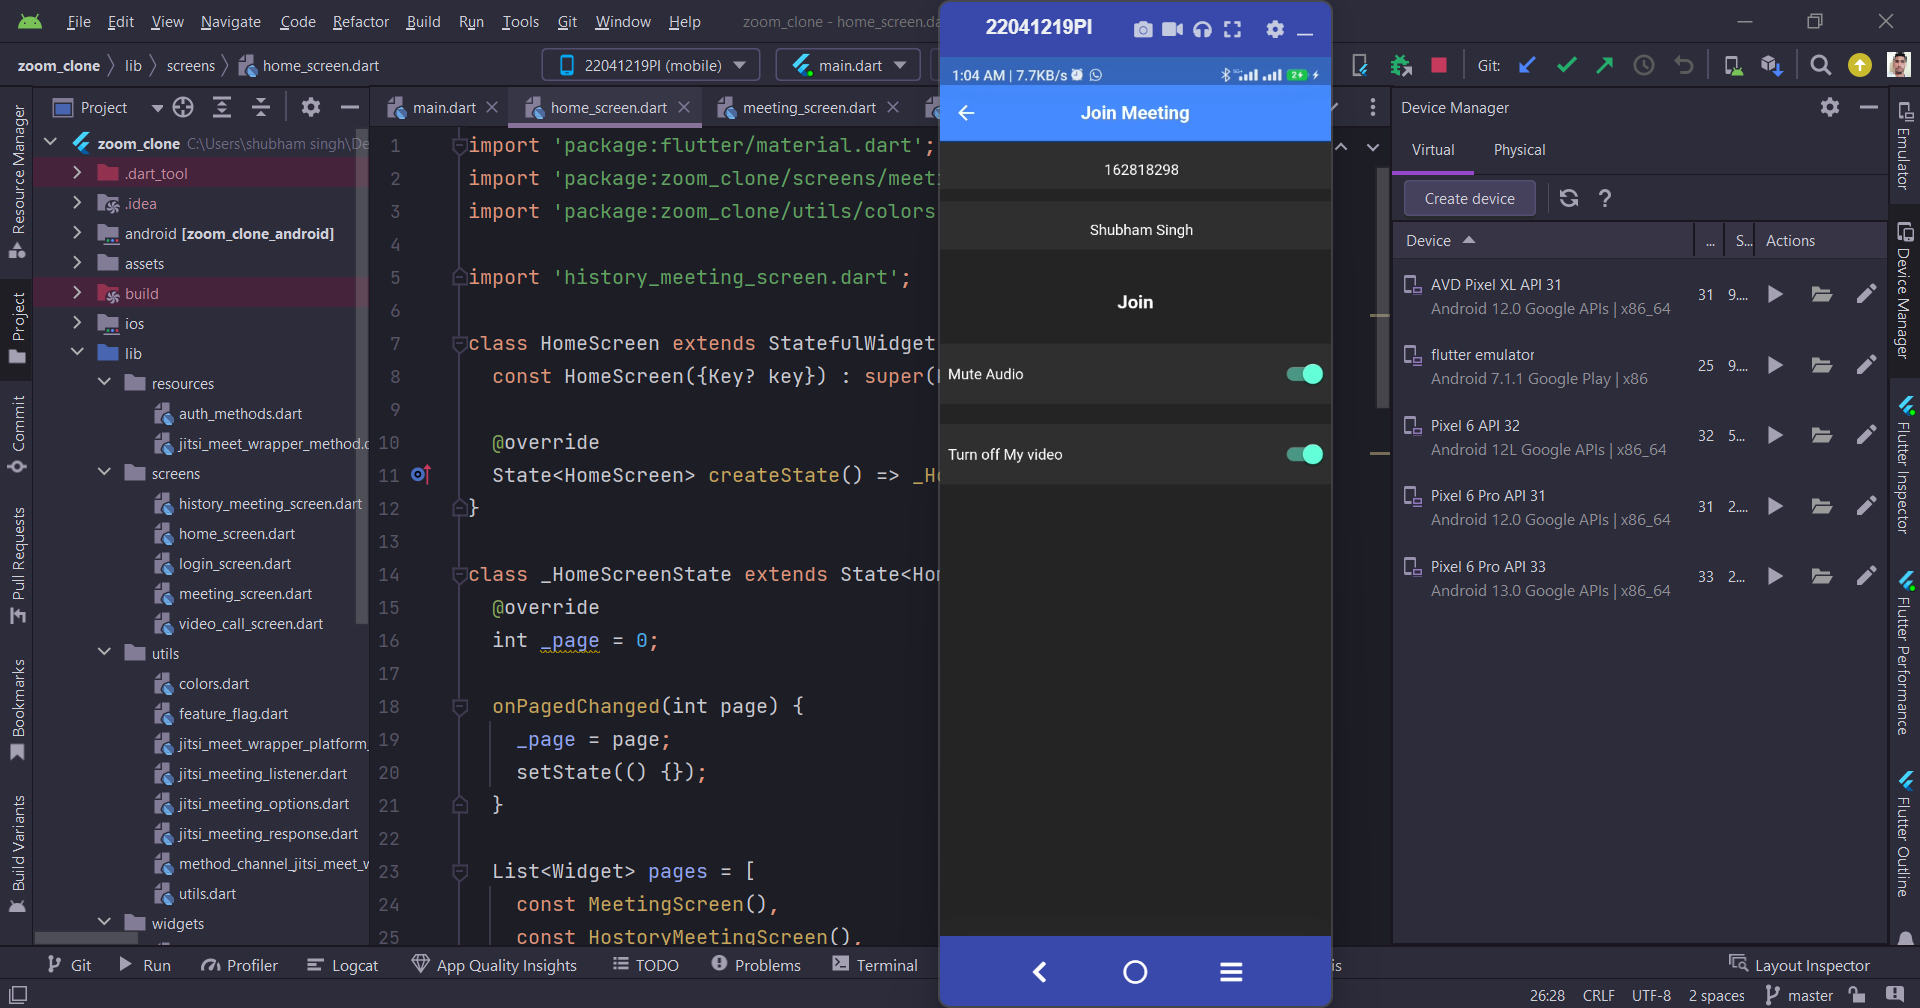Open the device selector dropdown
1920x1008 pixels.
(x=651, y=65)
